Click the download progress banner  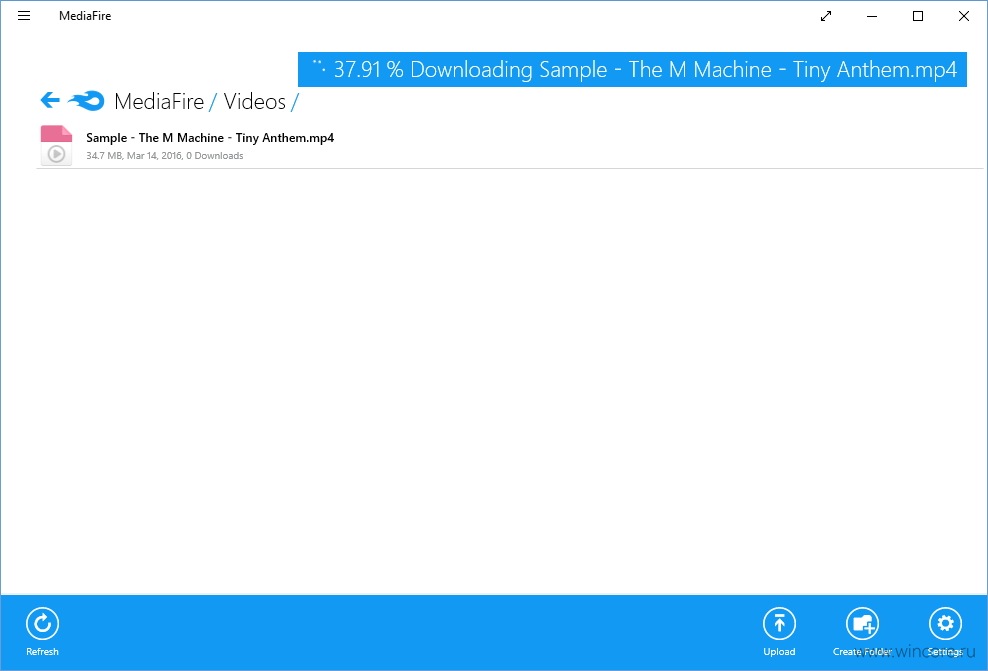(632, 69)
